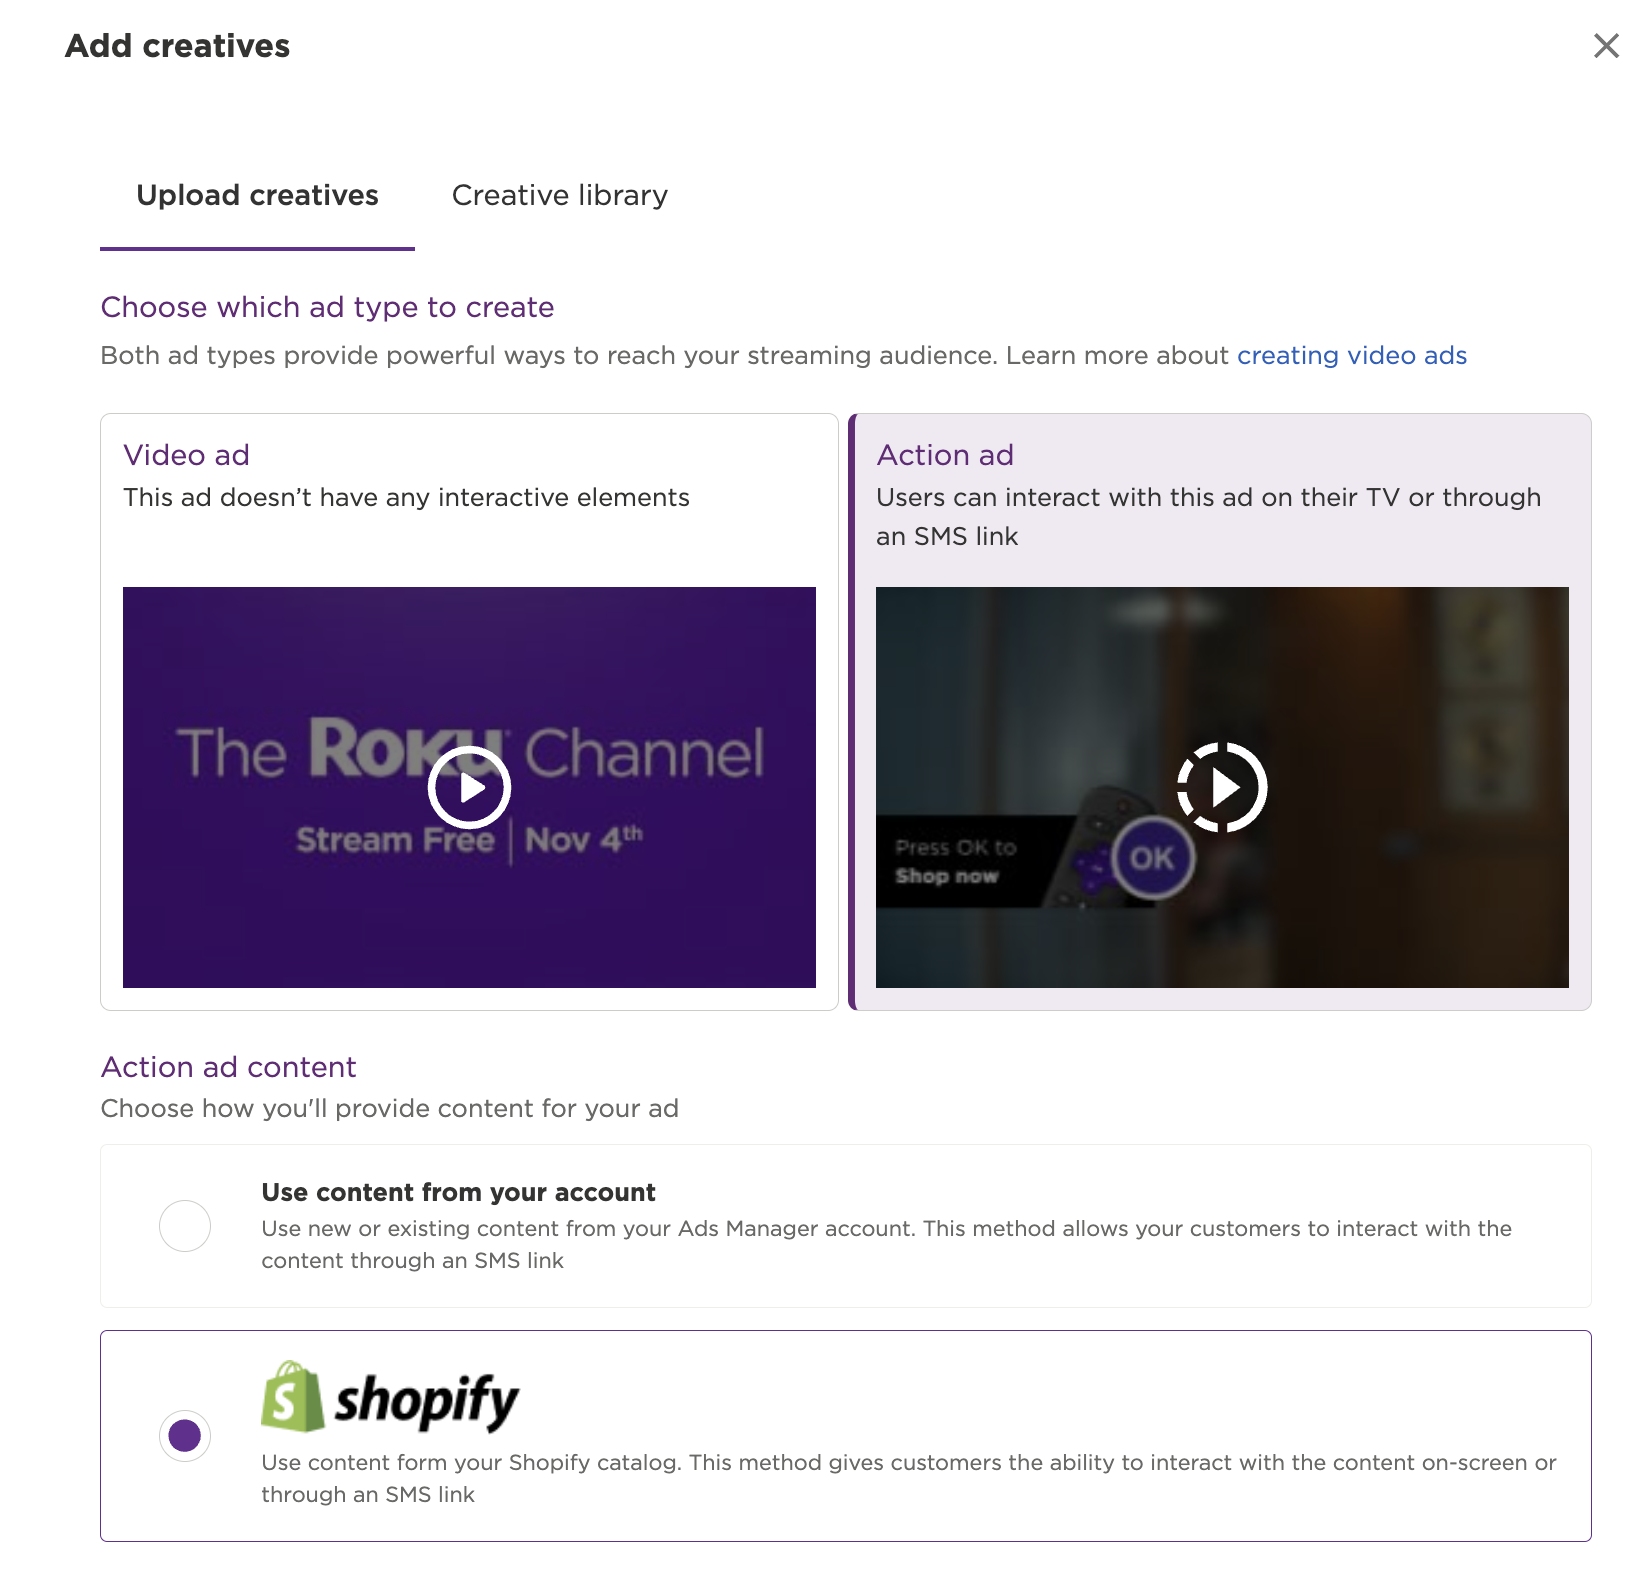
Task: Select the Use content from your account radio
Action: [185, 1226]
